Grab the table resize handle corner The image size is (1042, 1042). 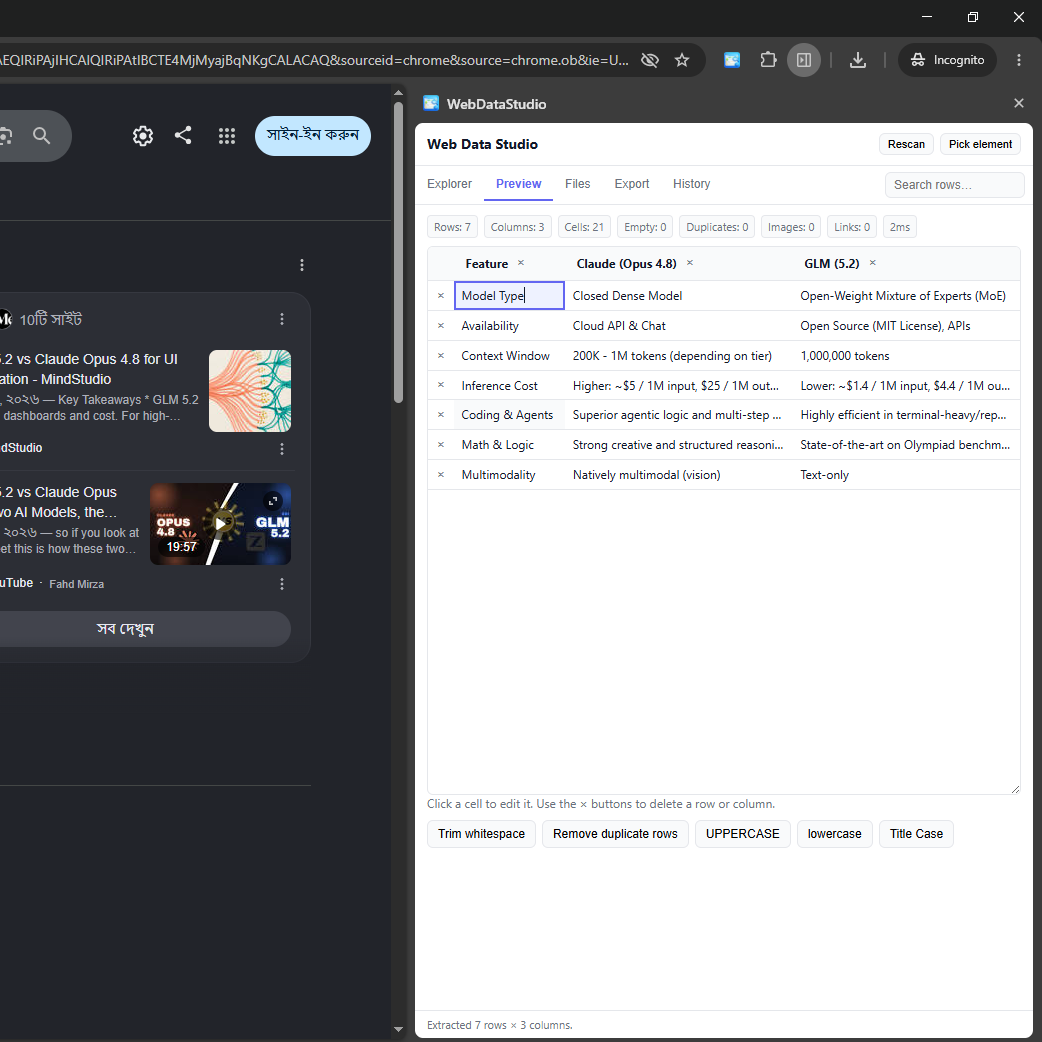(x=1015, y=789)
